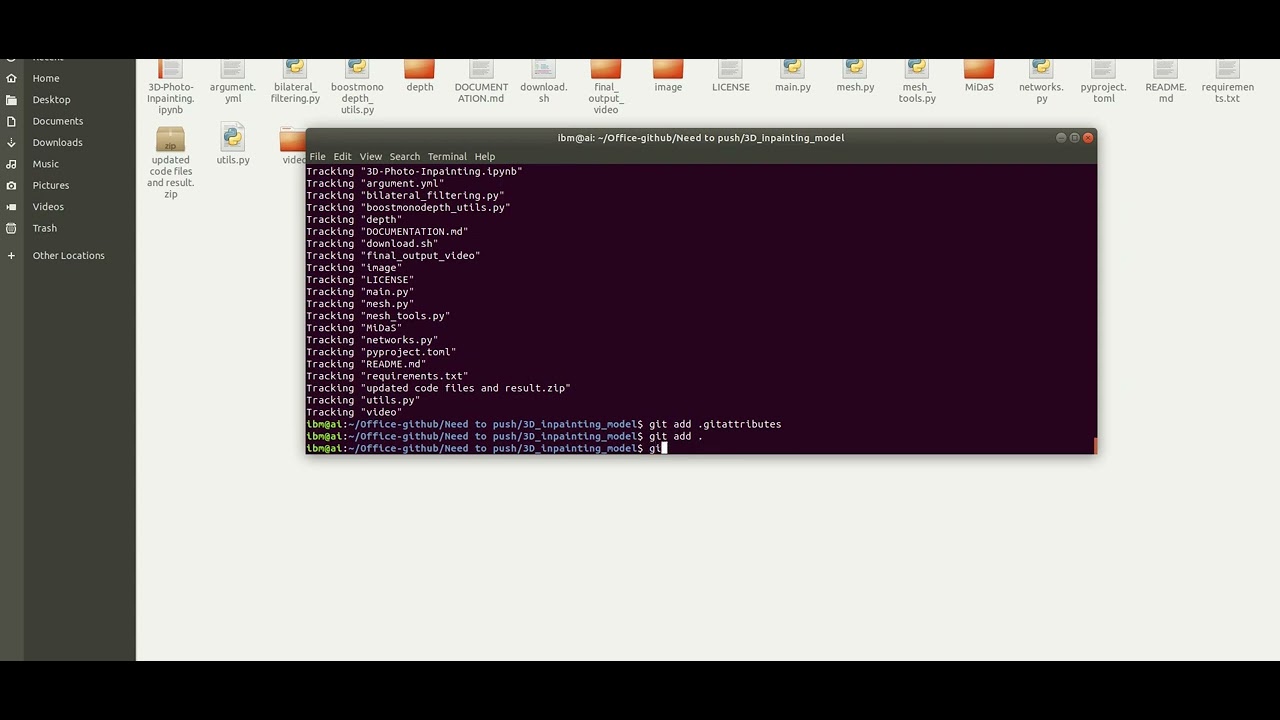Open Other Locations in the sidebar

(68, 256)
